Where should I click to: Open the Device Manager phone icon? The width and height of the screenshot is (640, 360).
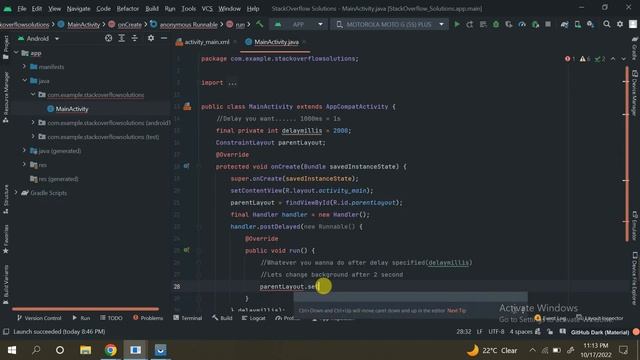click(x=578, y=24)
